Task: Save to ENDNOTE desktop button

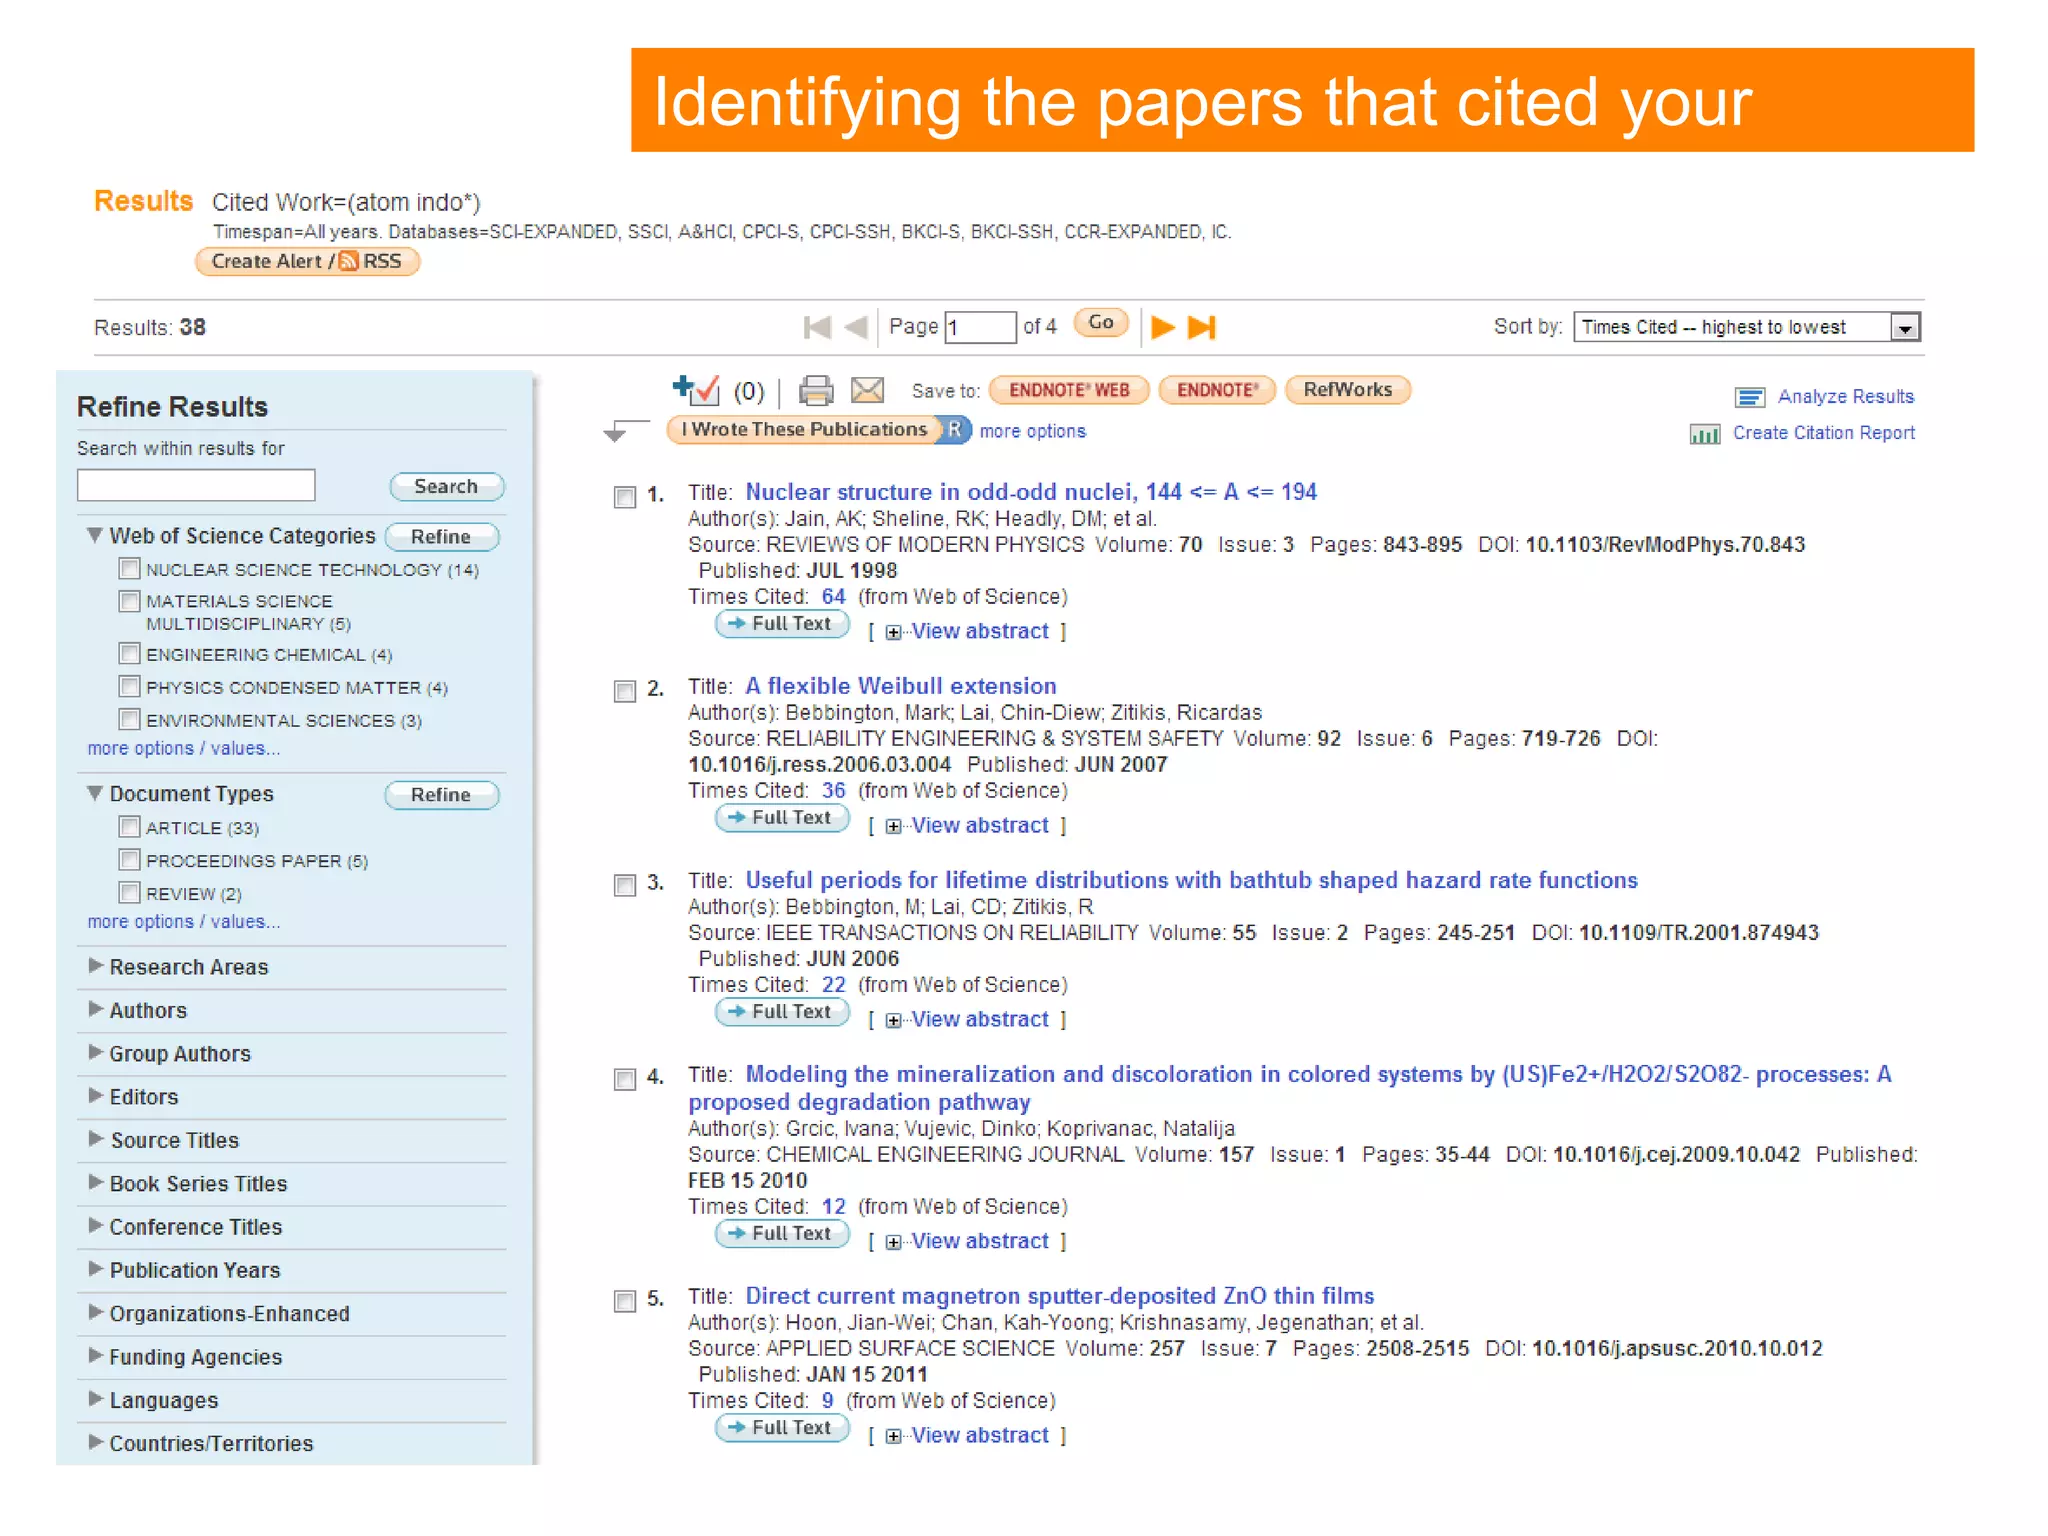Action: pyautogui.click(x=1217, y=390)
